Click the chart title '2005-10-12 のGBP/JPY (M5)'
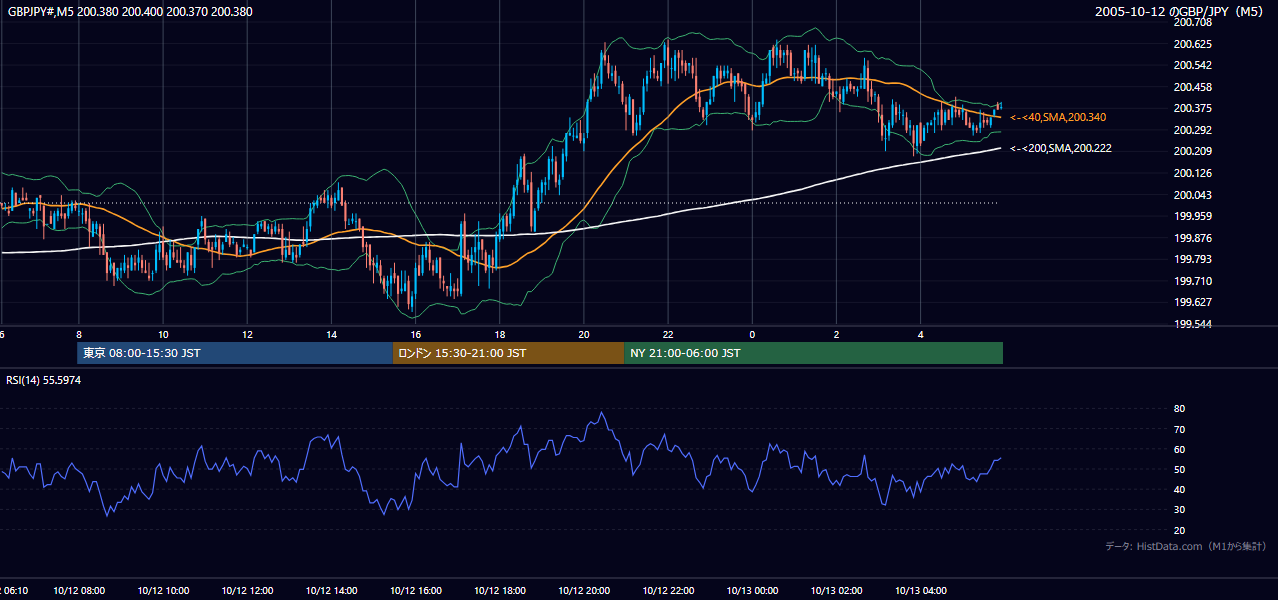Screen dimensions: 1278x600 pos(1180,12)
